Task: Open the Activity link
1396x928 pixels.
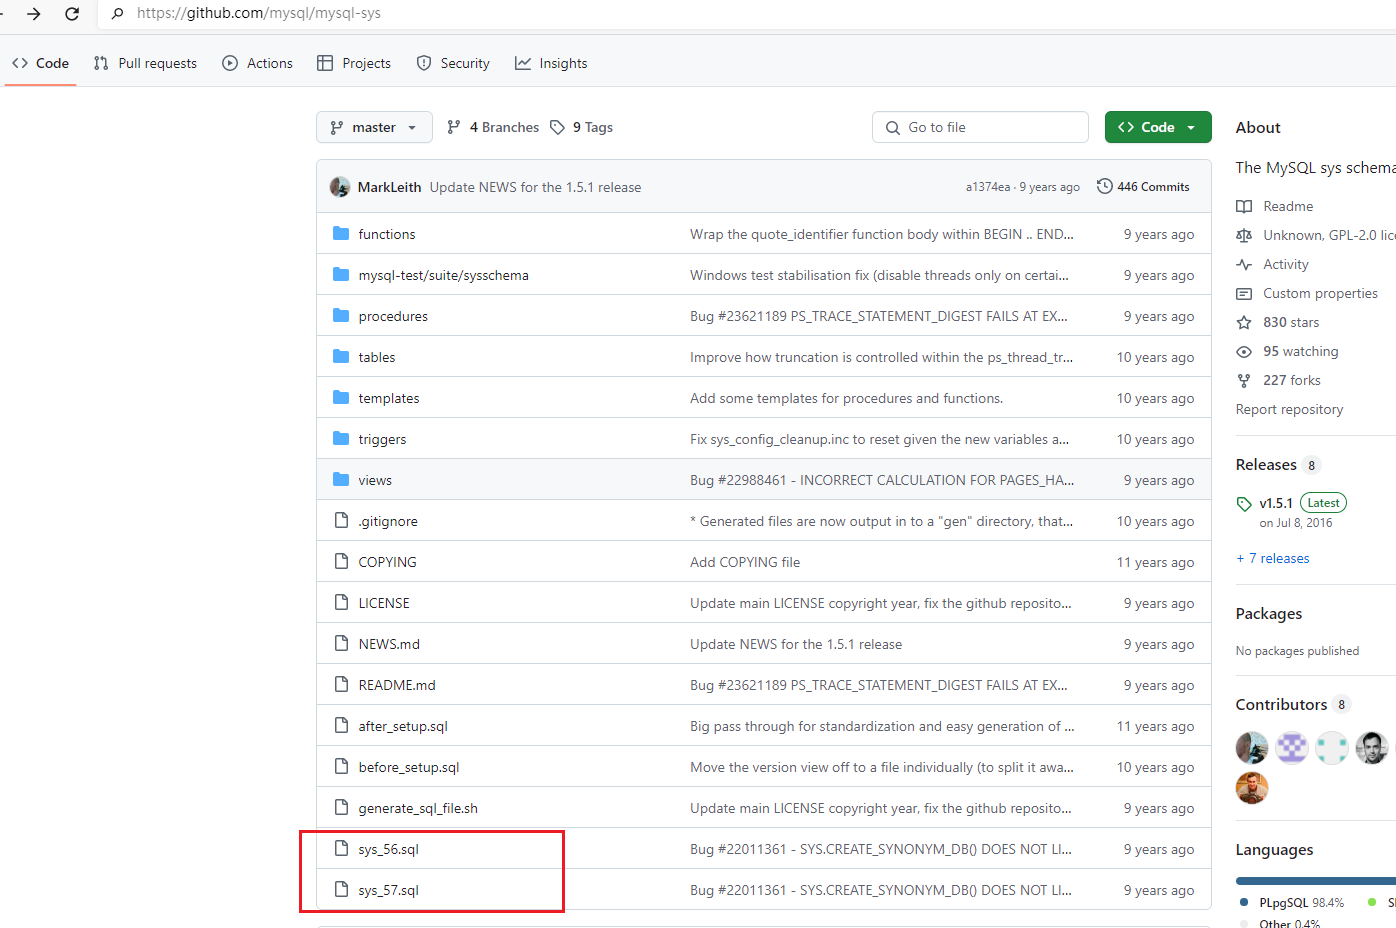Action: click(x=1285, y=264)
